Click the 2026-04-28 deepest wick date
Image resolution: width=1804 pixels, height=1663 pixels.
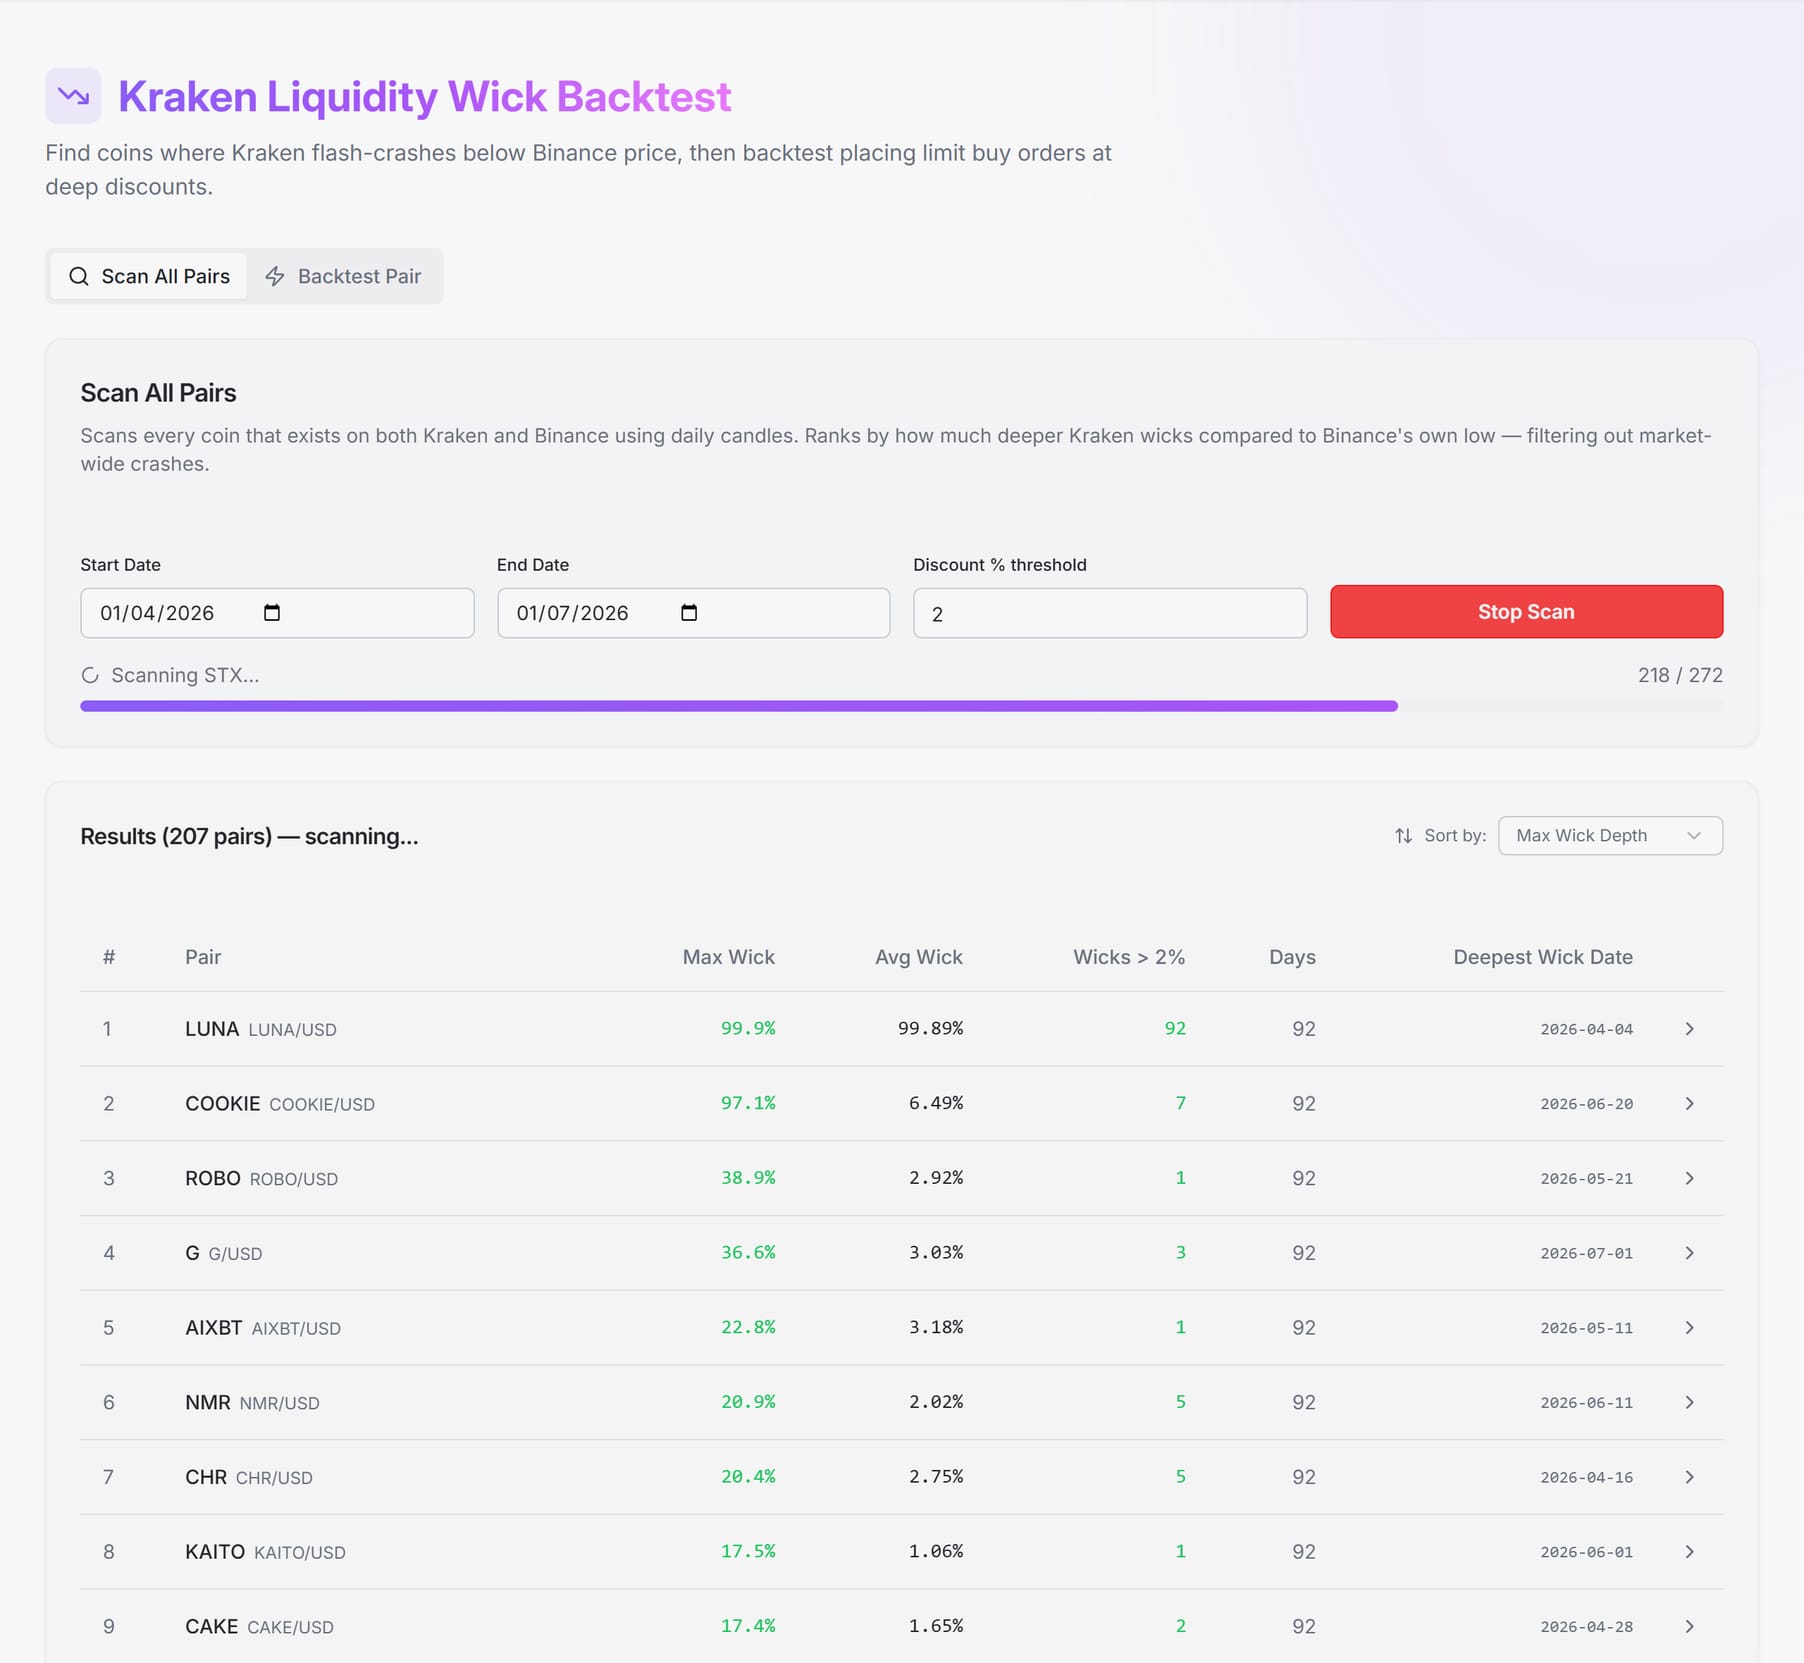[x=1587, y=1627]
